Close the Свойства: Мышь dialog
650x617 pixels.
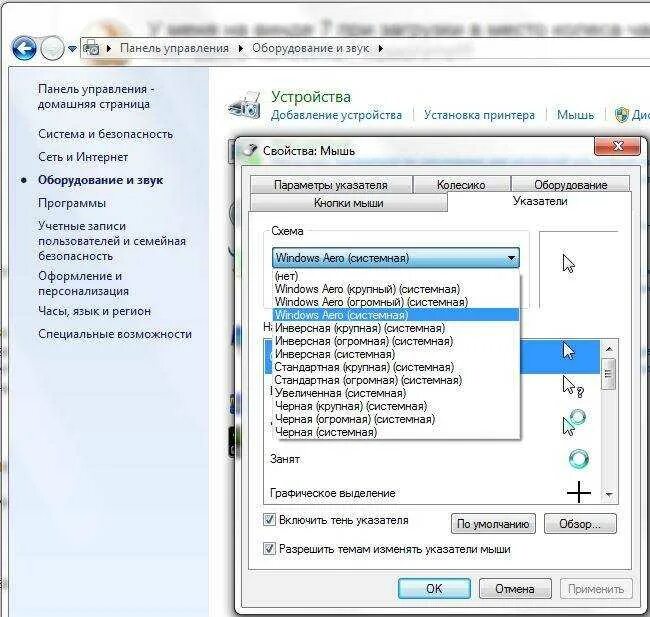[x=618, y=146]
